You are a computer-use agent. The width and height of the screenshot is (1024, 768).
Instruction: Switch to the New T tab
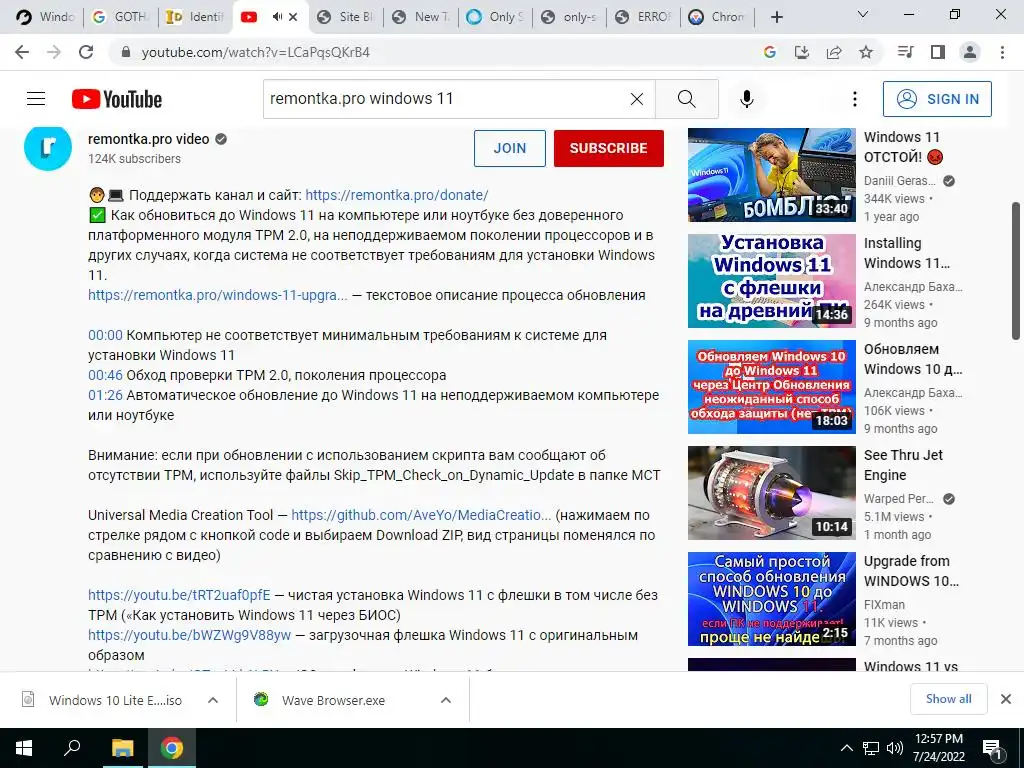[421, 17]
